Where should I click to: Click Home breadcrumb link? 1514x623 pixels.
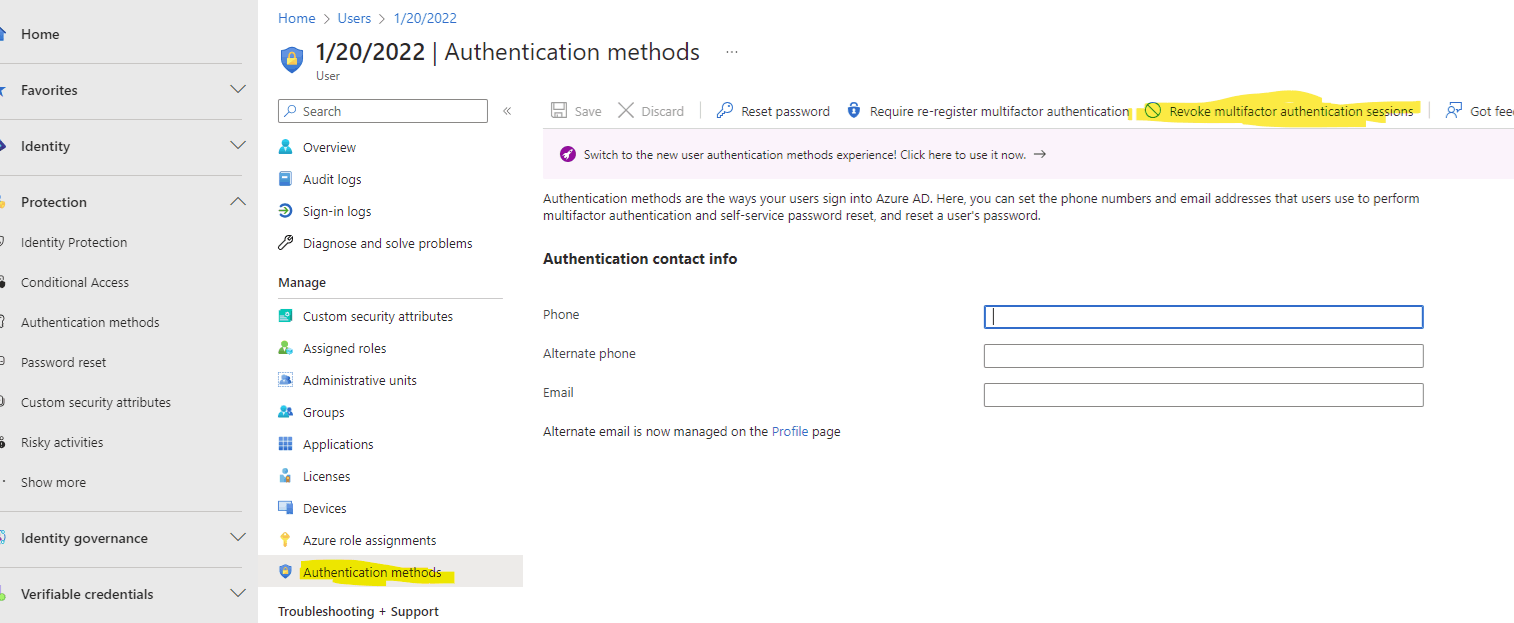296,18
